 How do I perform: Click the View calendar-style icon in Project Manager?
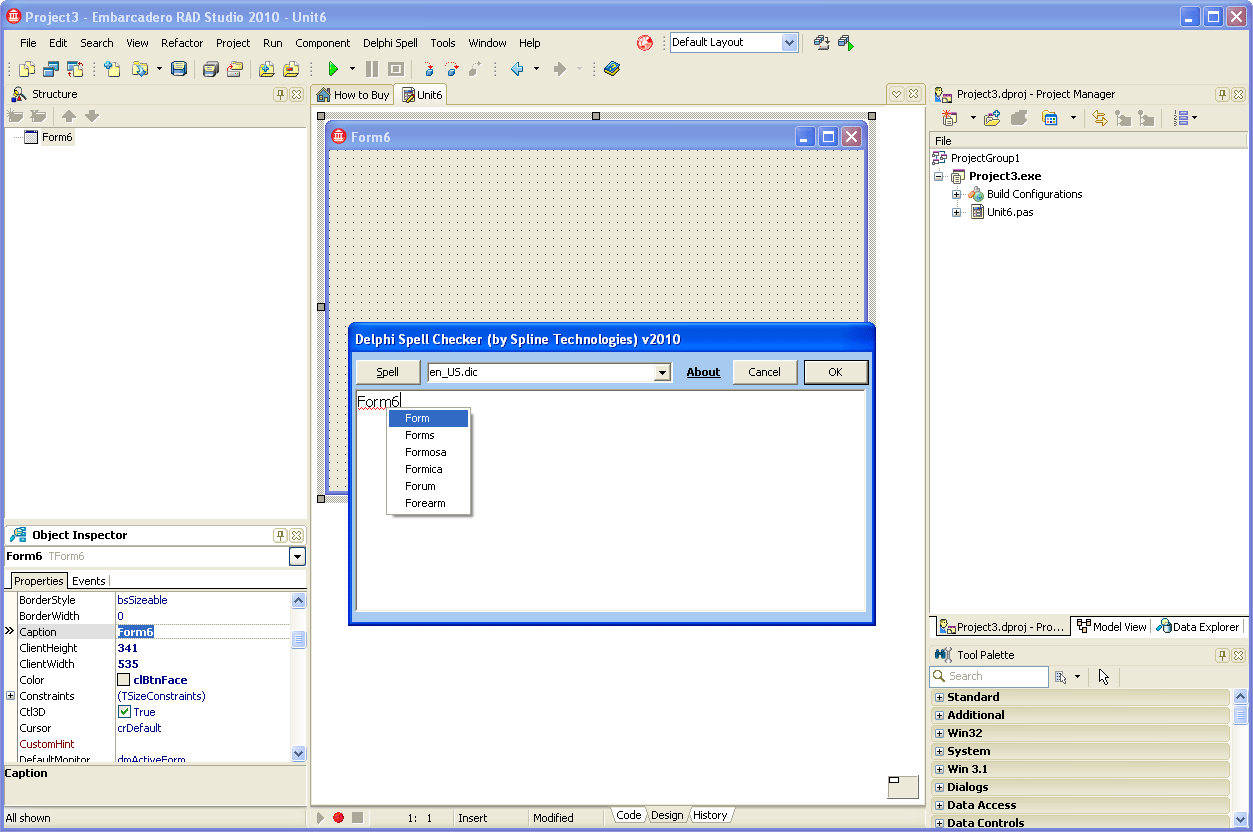[1049, 118]
